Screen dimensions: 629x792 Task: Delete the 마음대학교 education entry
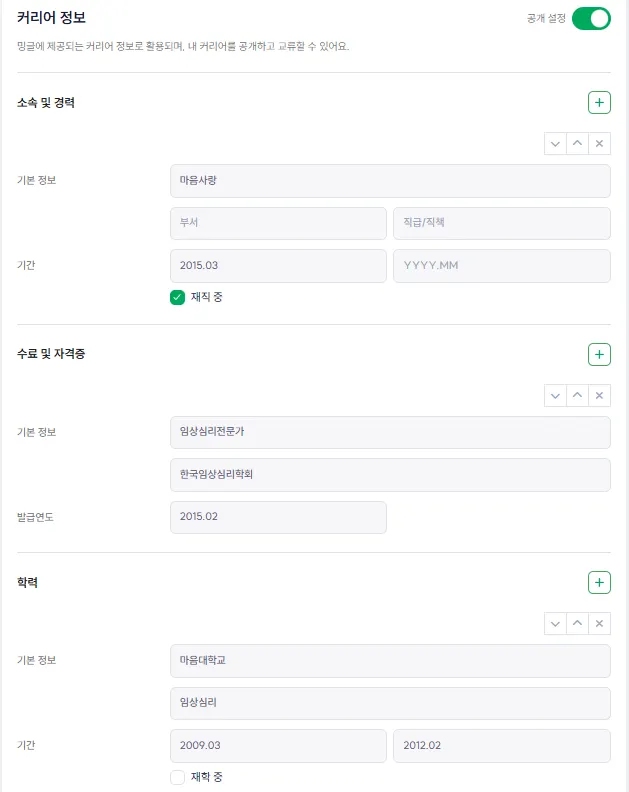point(600,624)
